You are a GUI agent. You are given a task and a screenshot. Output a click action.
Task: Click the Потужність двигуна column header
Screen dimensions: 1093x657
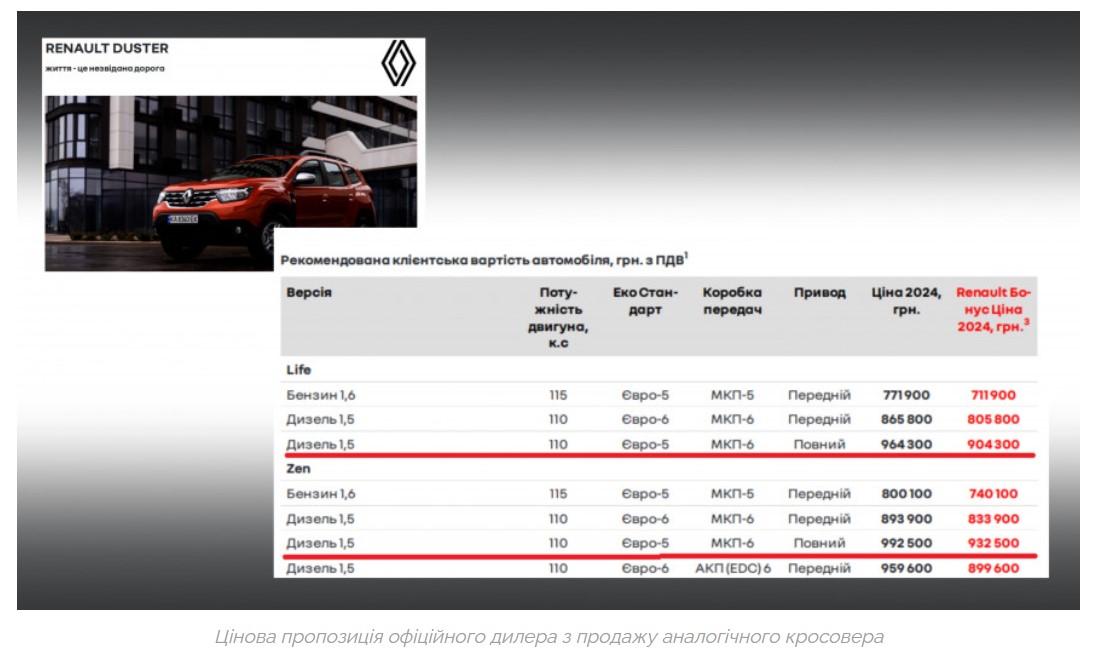click(557, 317)
